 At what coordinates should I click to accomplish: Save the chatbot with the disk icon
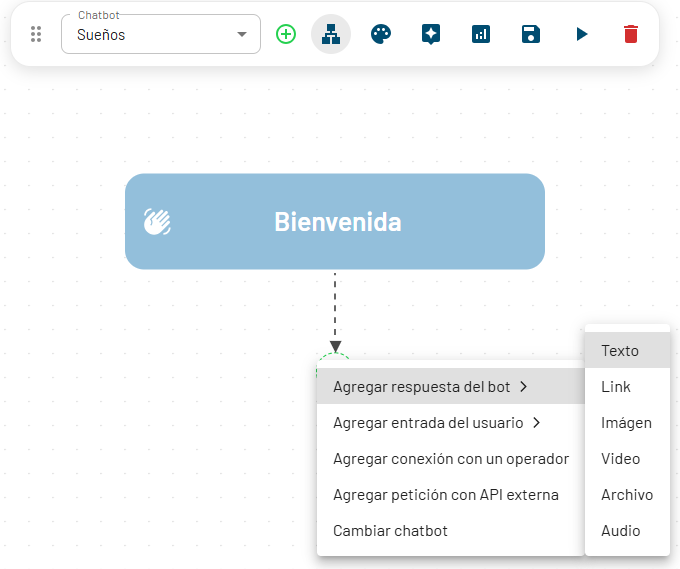click(x=531, y=34)
